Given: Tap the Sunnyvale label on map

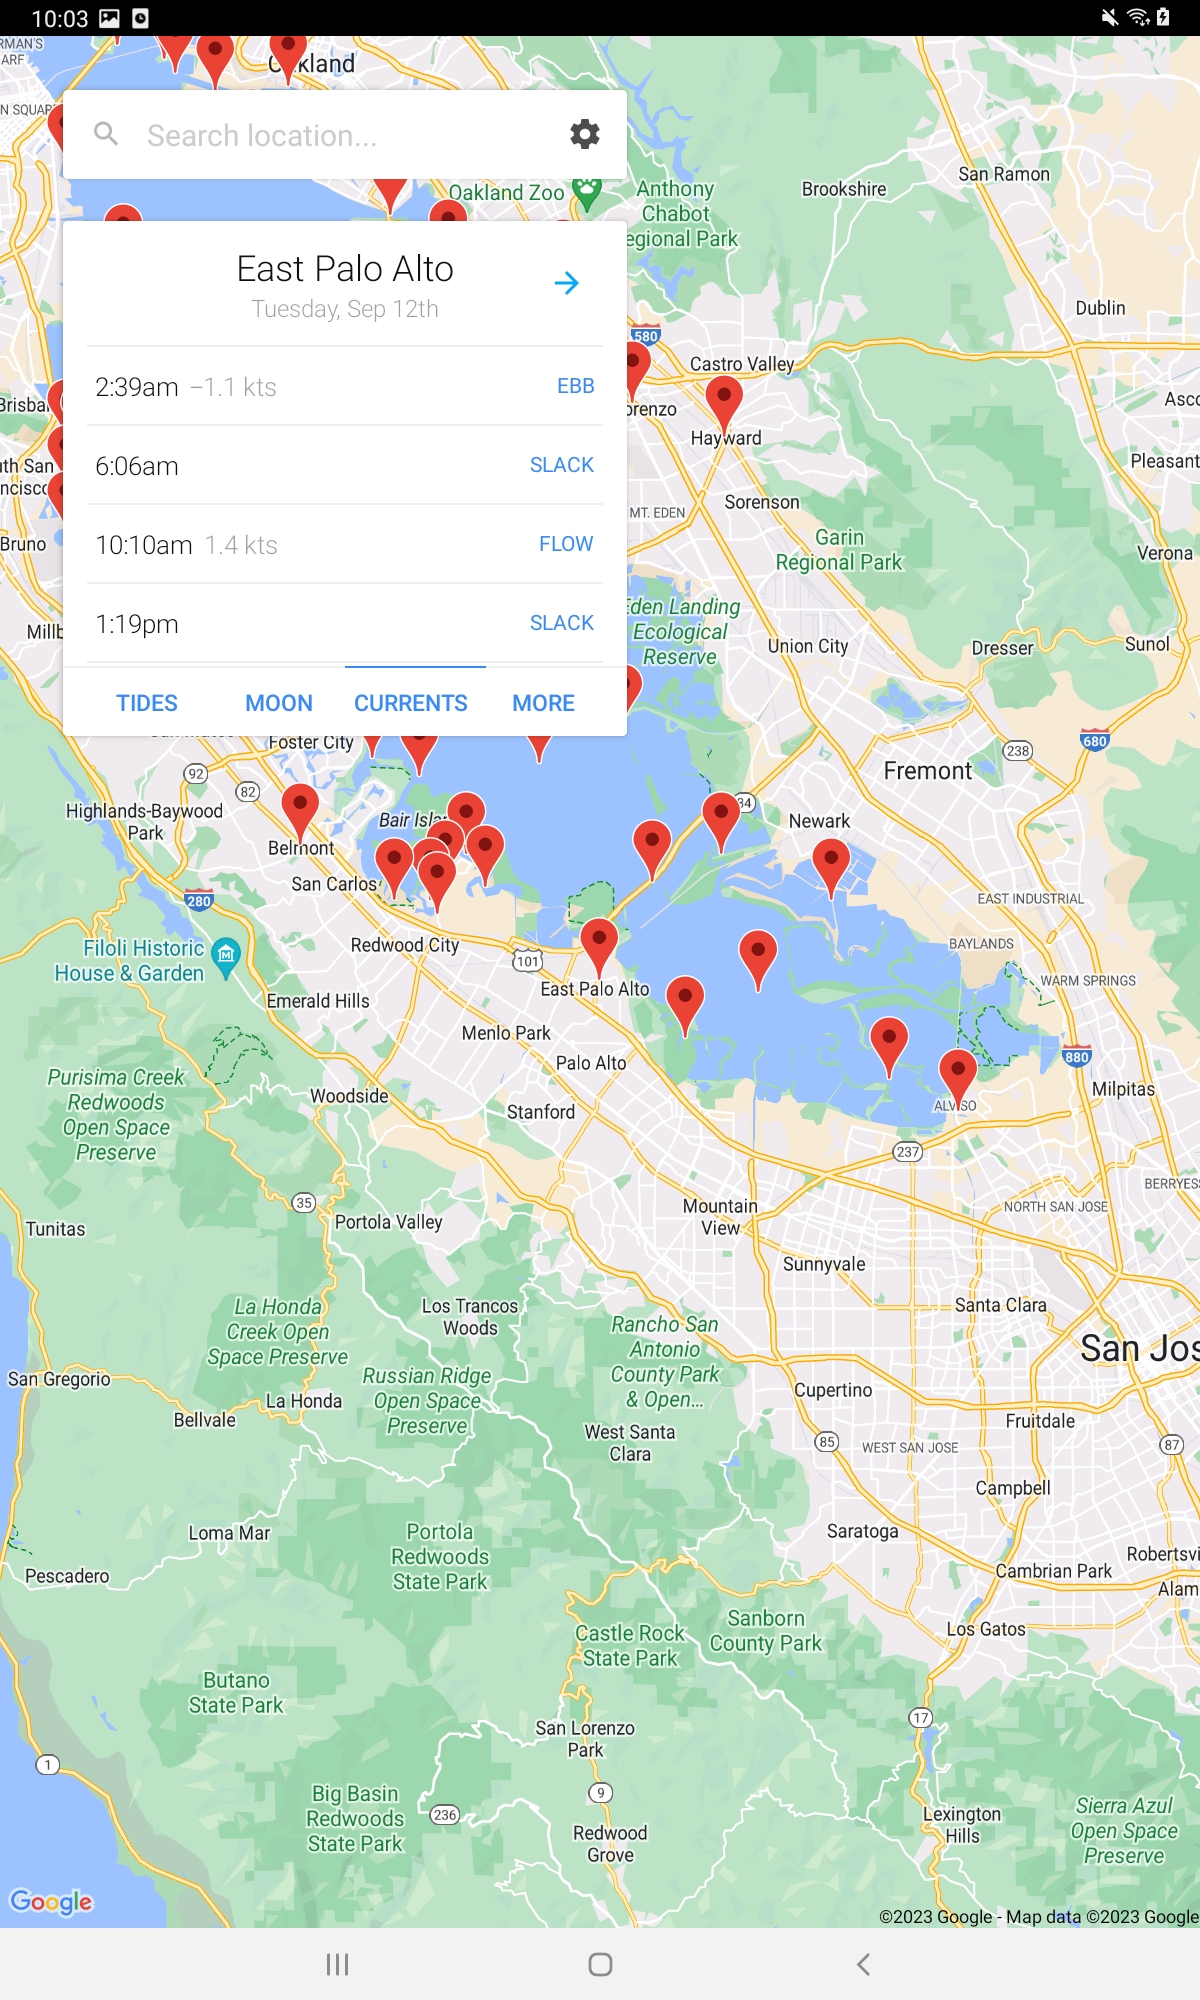Looking at the screenshot, I should pyautogui.click(x=824, y=1264).
